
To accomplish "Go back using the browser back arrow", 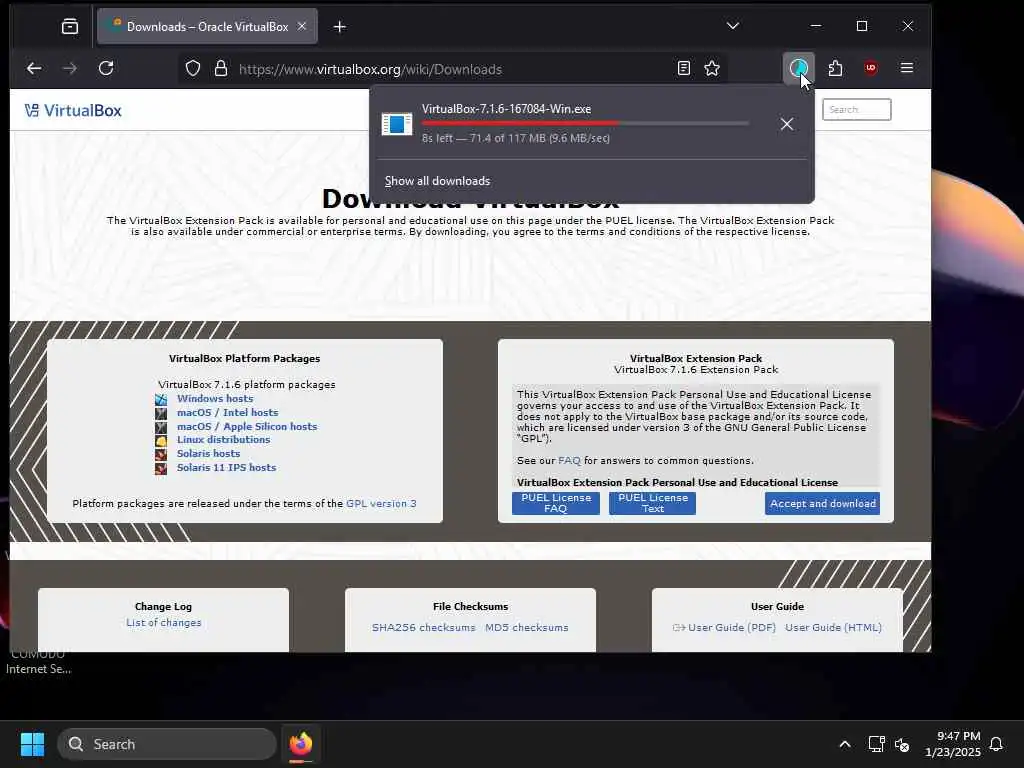I will click(x=34, y=68).
